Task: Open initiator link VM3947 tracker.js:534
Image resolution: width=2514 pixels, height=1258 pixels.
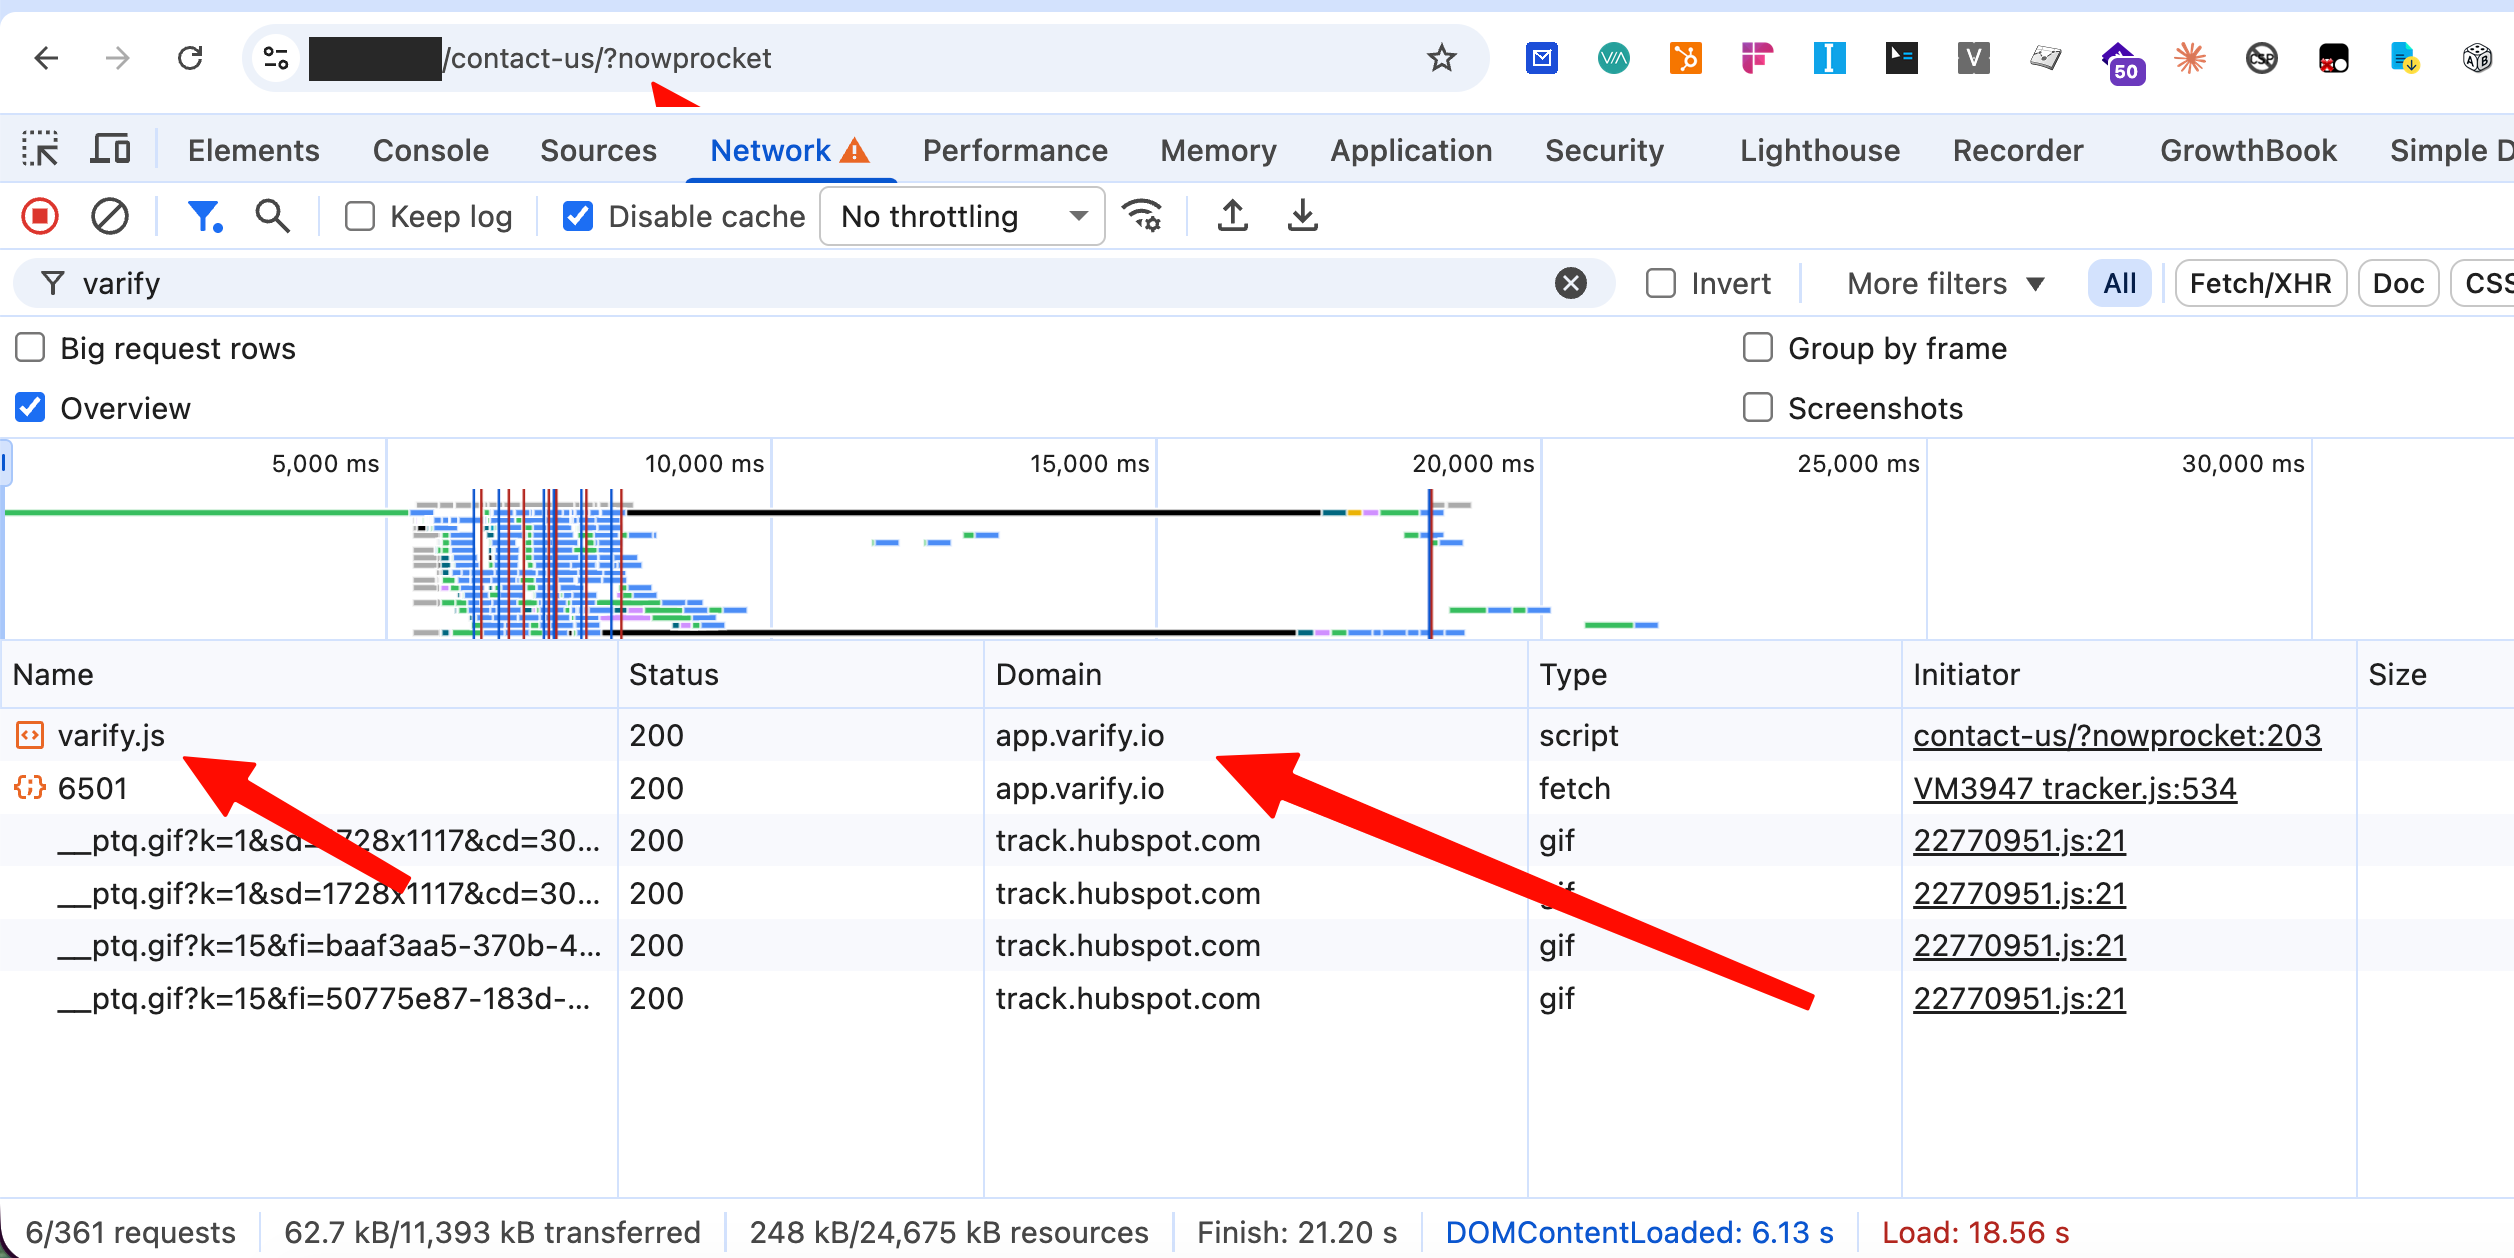Action: click(2075, 789)
